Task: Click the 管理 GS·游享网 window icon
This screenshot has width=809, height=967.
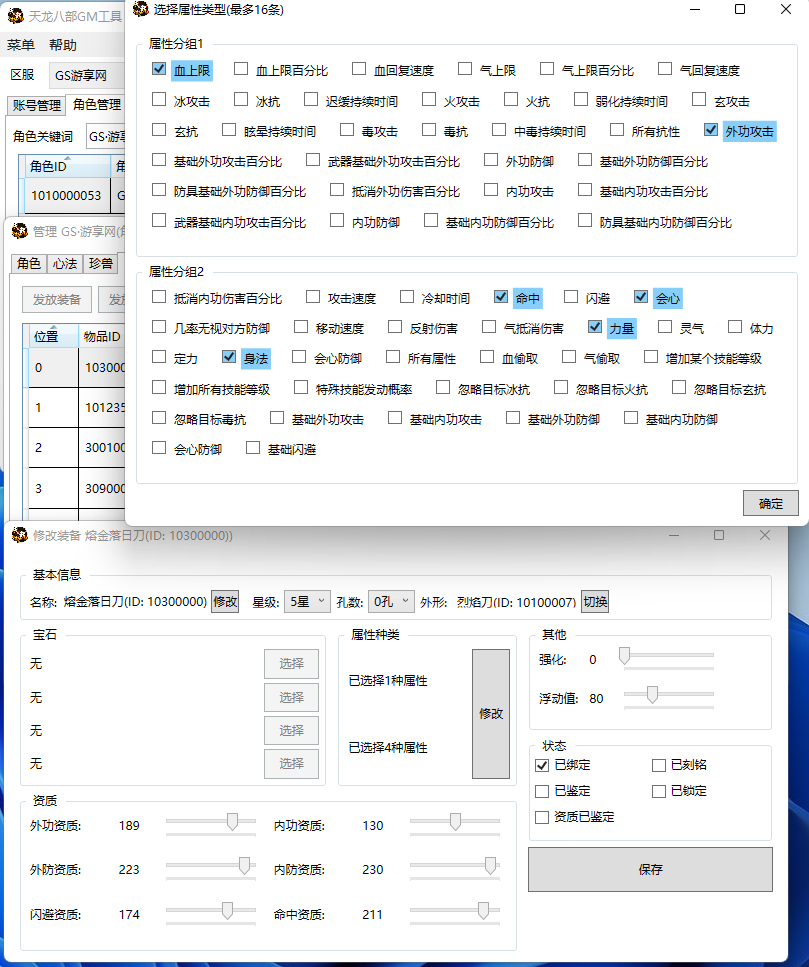Action: point(20,232)
